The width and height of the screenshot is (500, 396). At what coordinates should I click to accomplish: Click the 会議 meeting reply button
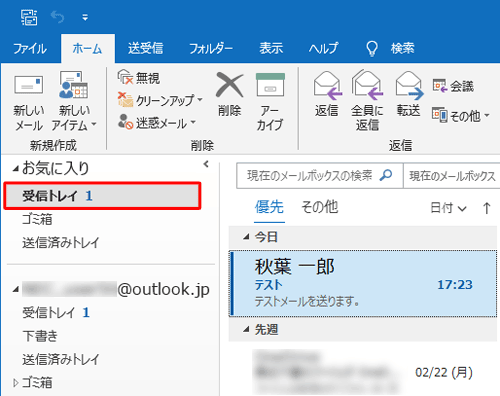point(453,86)
